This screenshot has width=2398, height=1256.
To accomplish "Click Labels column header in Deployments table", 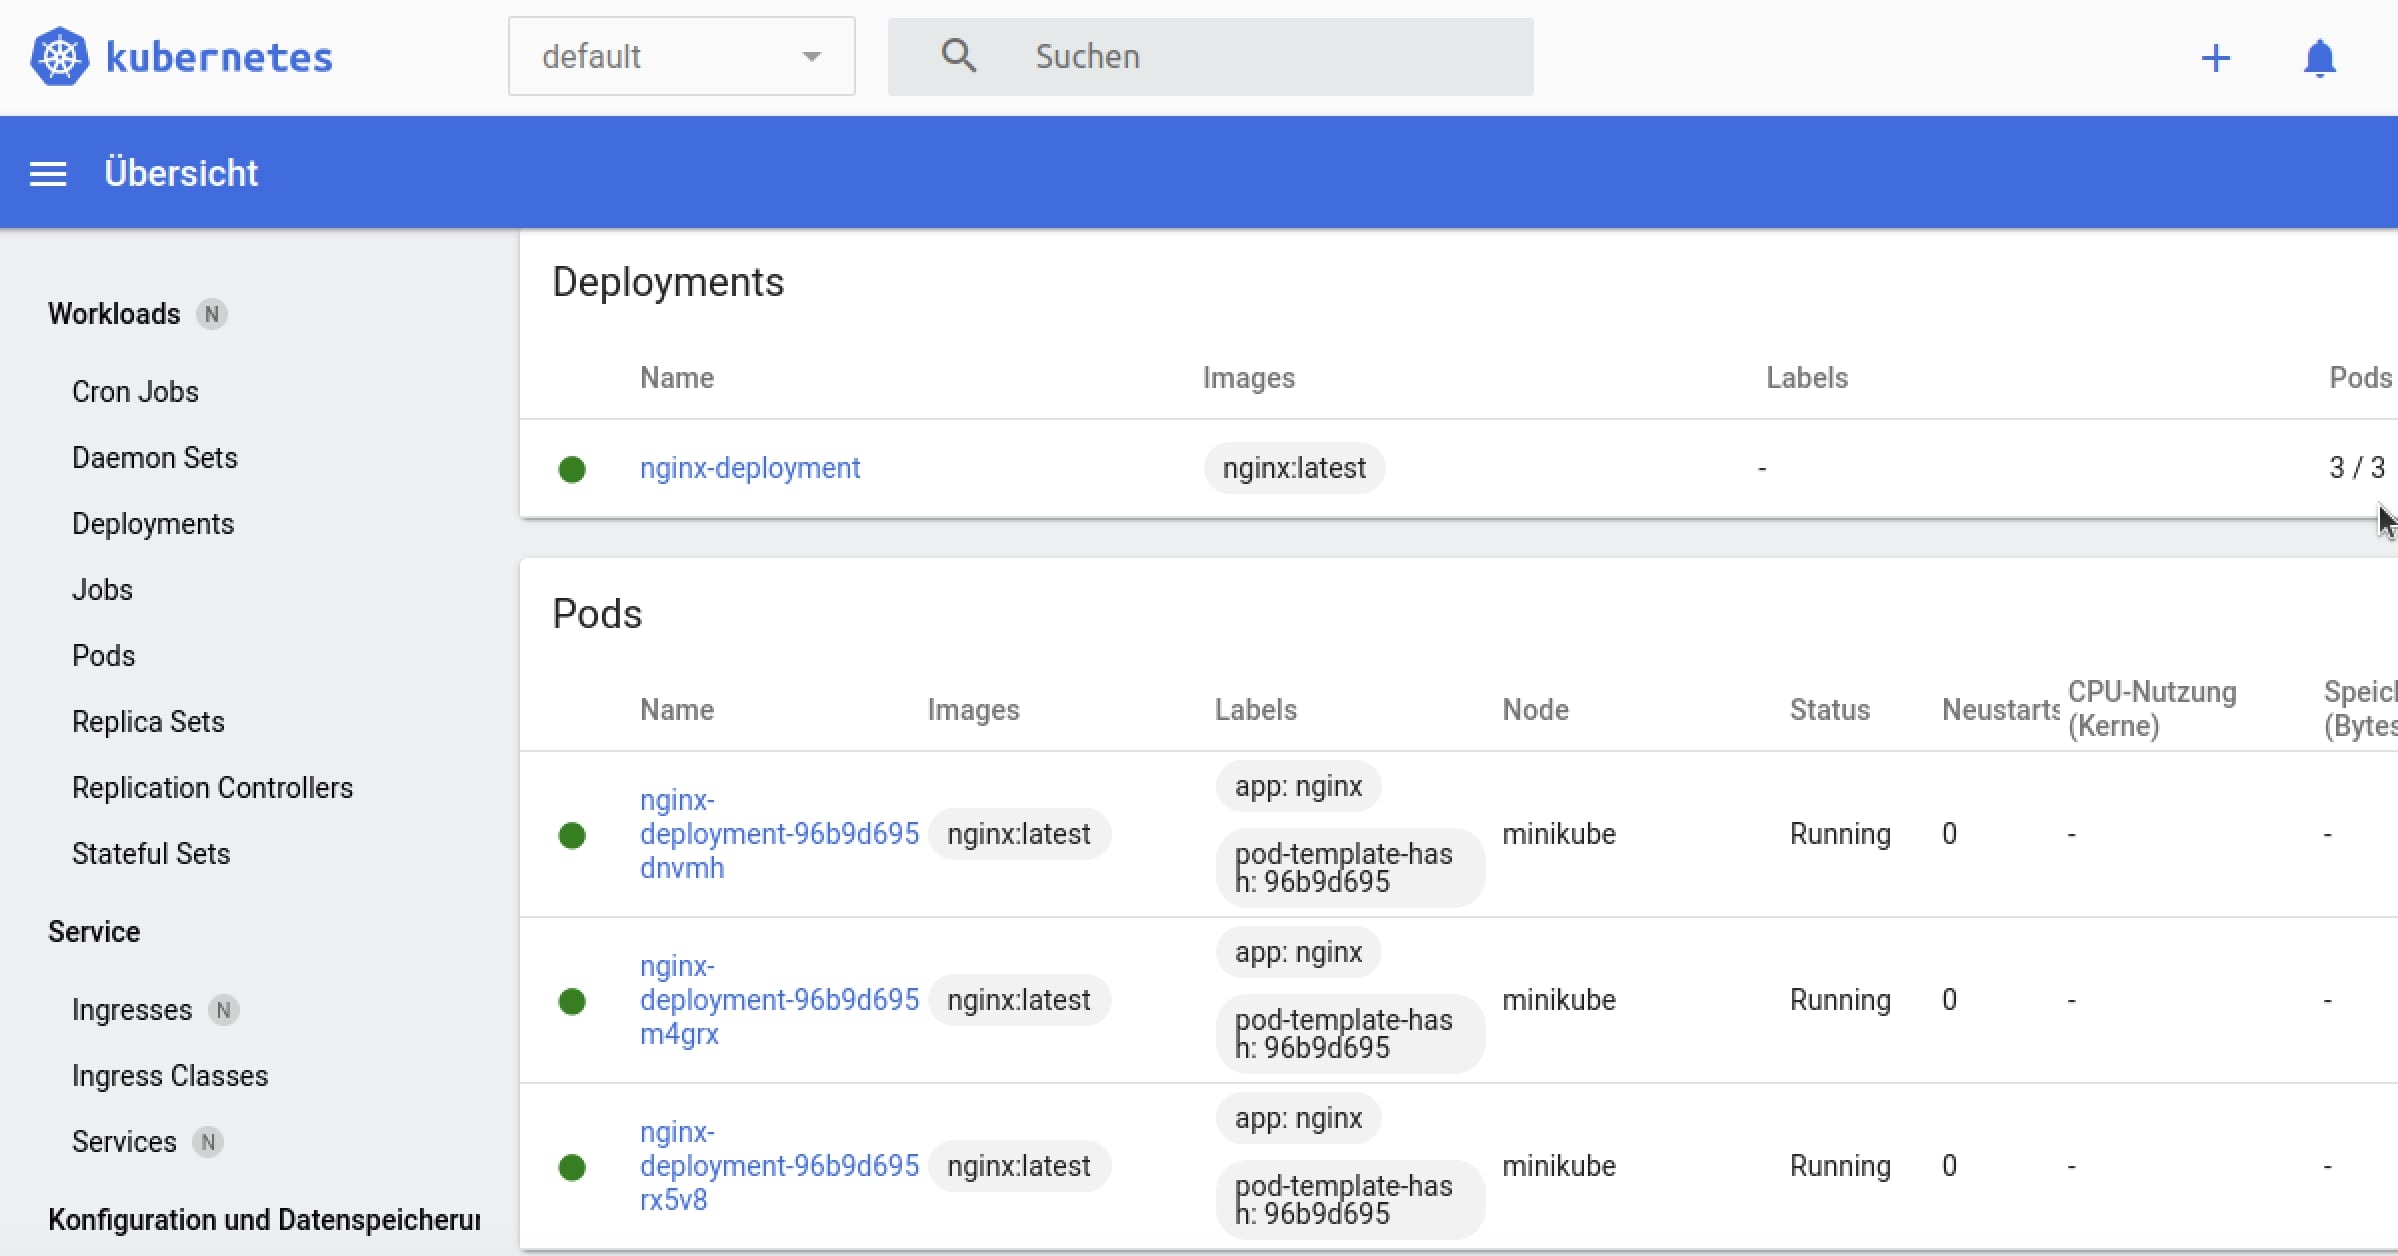I will click(x=1807, y=378).
